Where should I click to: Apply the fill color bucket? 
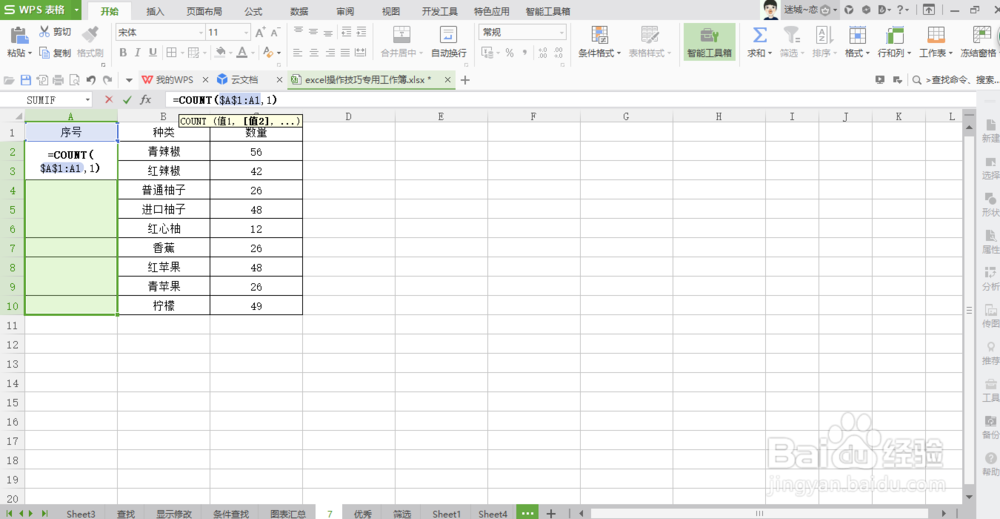pos(221,52)
